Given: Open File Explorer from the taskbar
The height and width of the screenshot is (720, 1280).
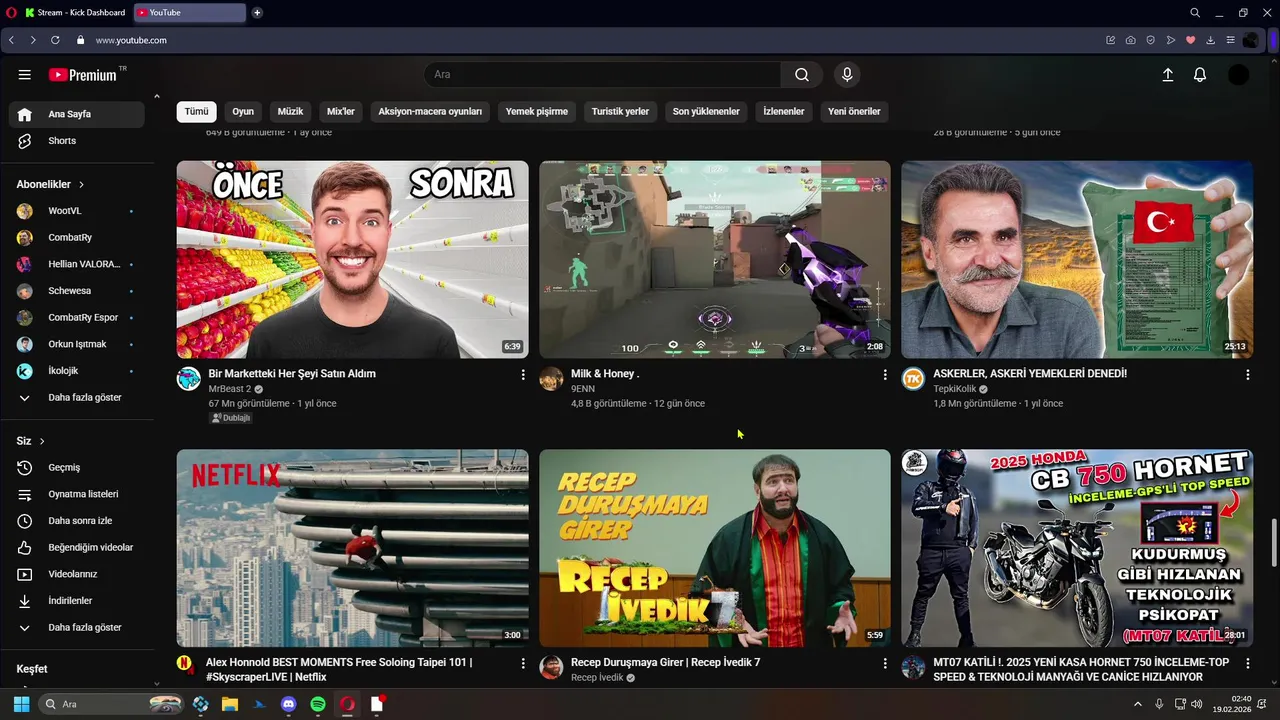Looking at the screenshot, I should [x=230, y=704].
